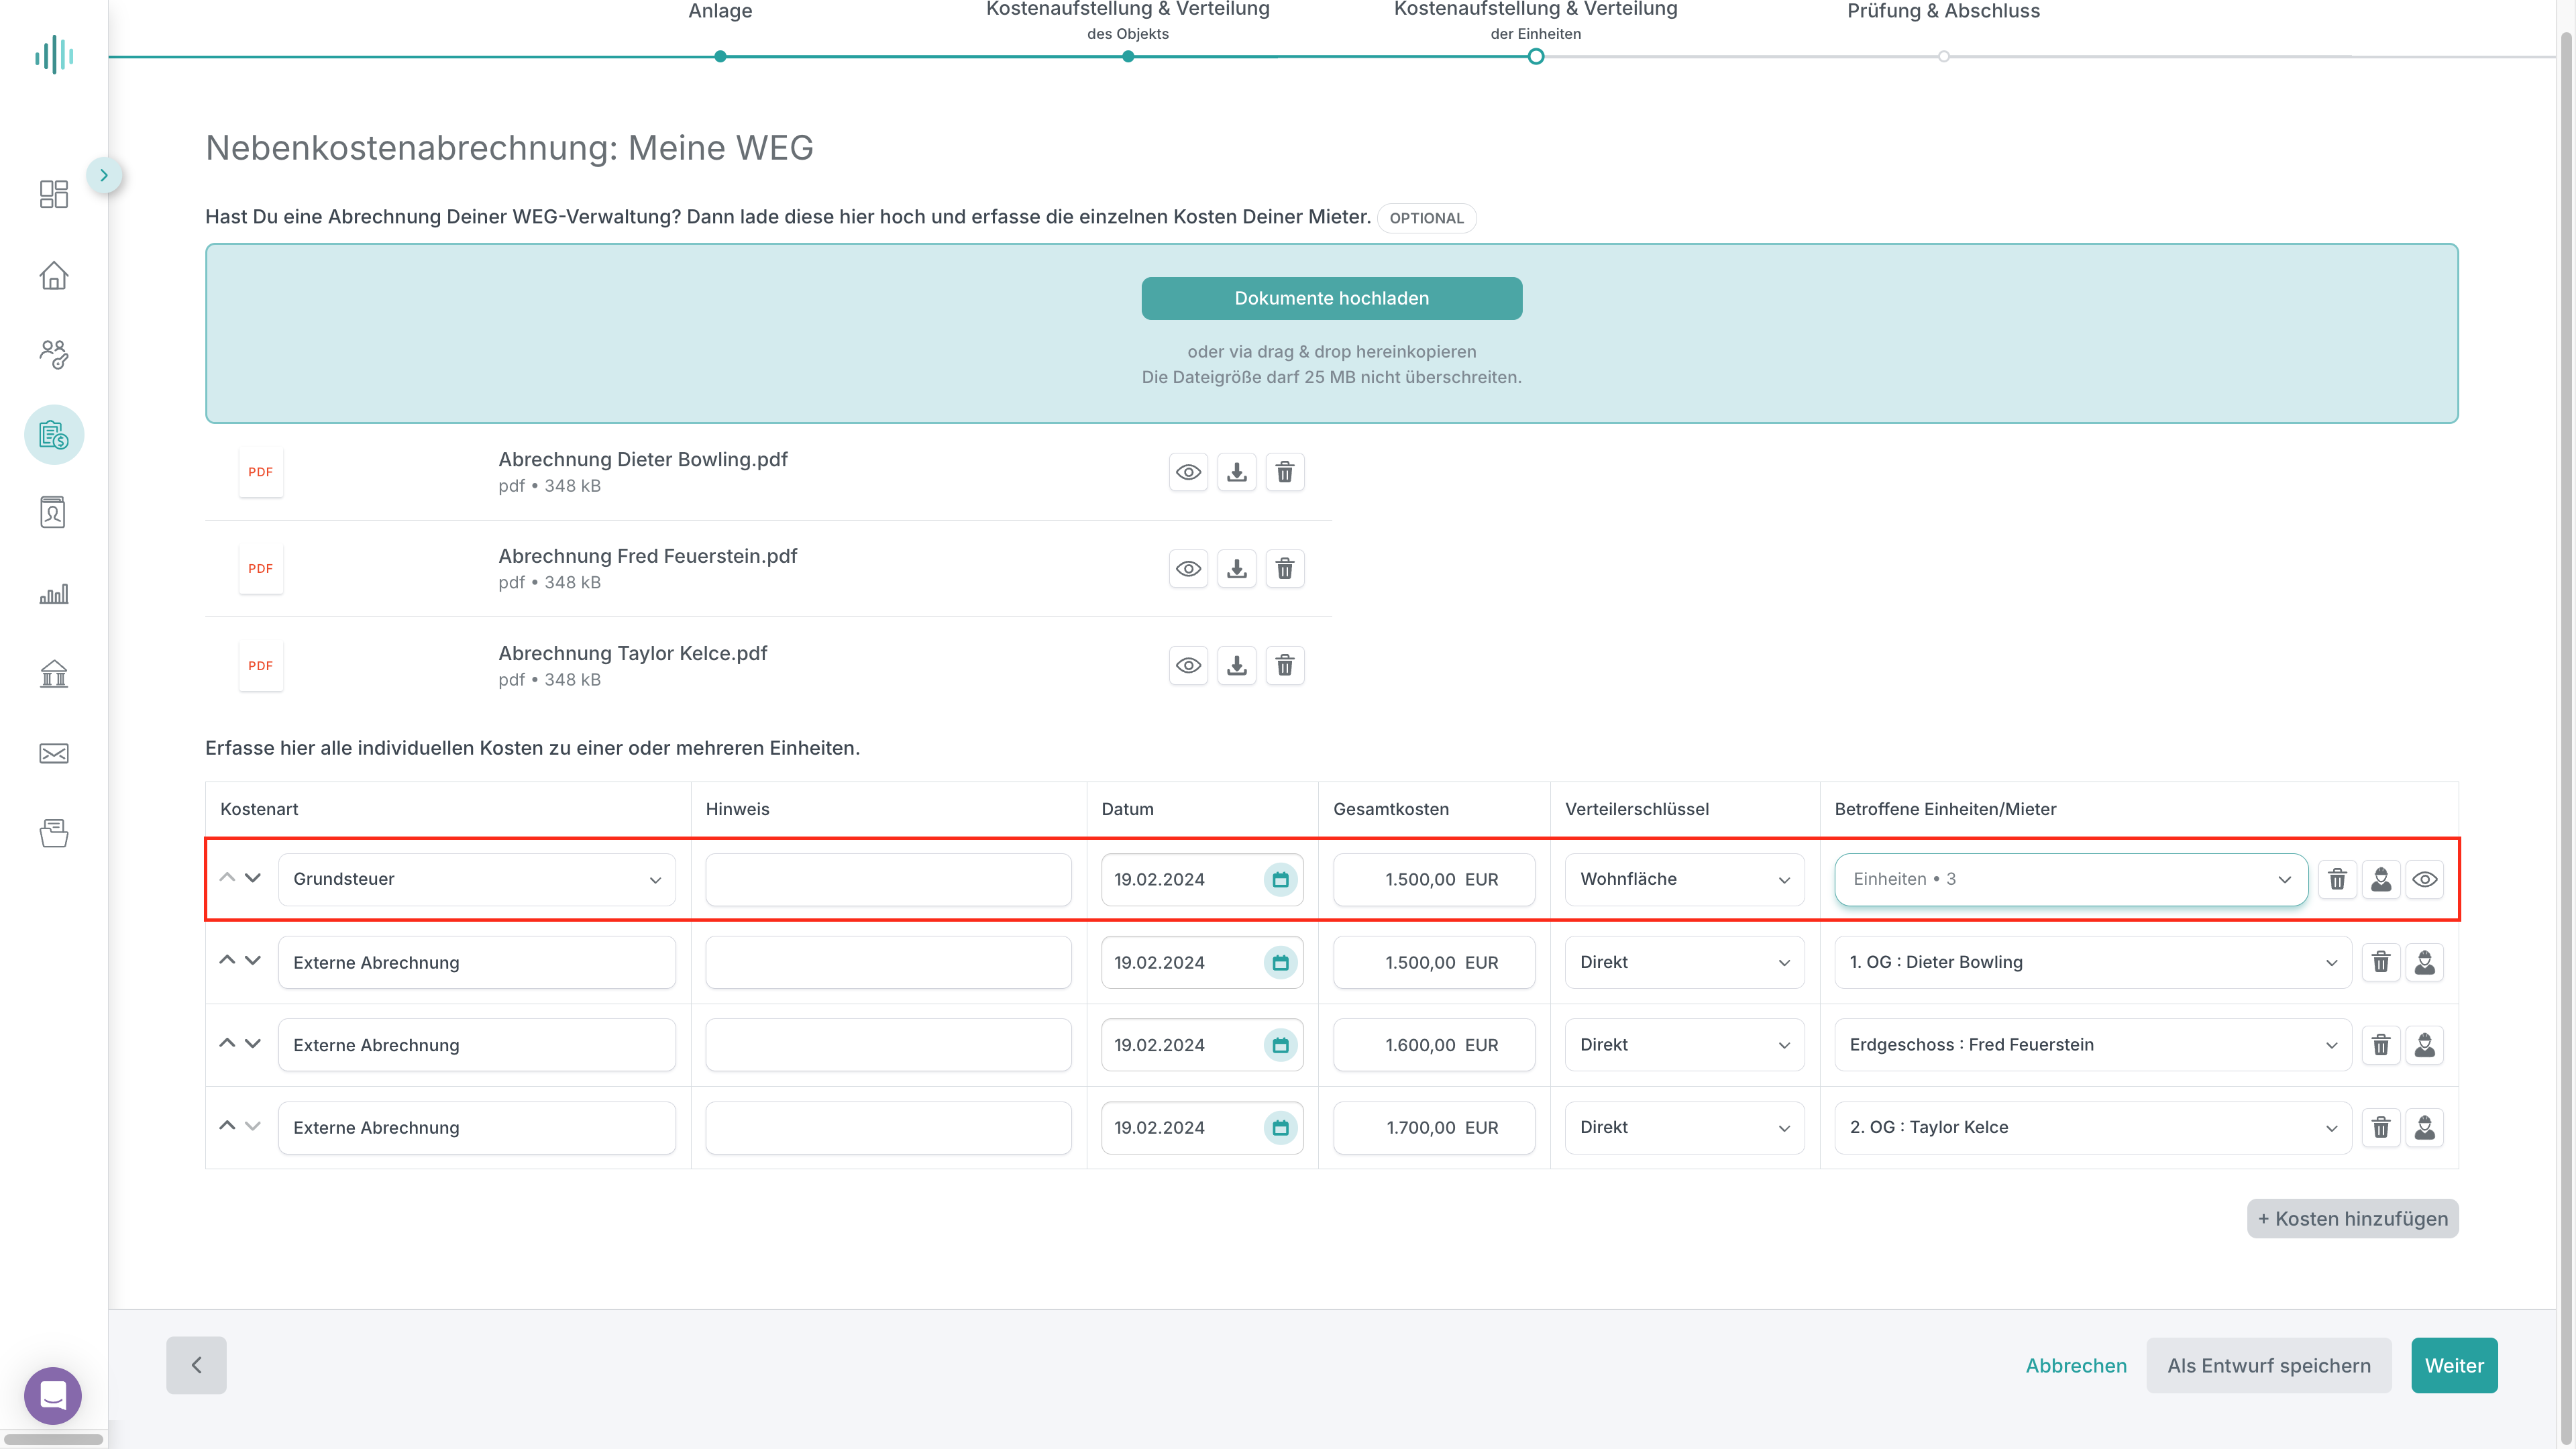
Task: Click the 1.600,00 EUR Gesamtkosten field
Action: [x=1434, y=1046]
